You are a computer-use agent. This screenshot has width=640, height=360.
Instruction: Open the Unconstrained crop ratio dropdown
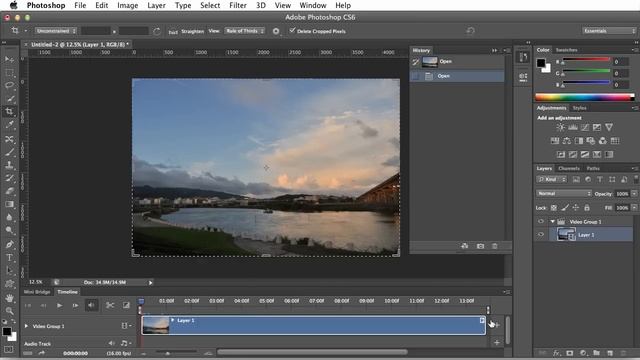pos(56,31)
